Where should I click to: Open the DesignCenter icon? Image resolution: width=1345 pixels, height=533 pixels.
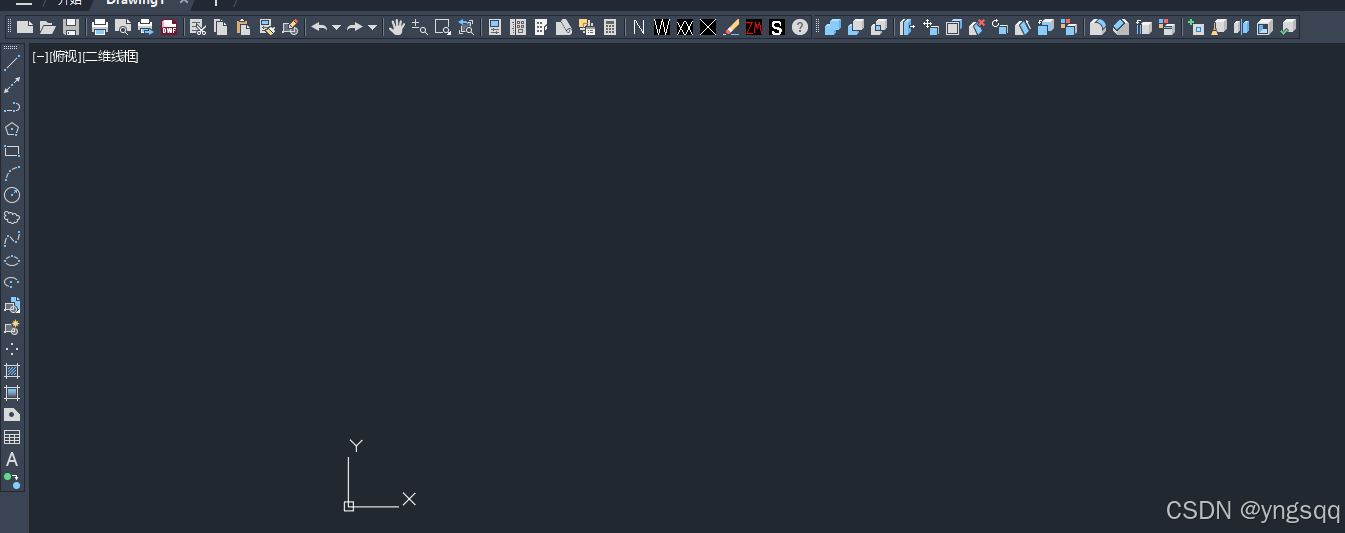[518, 27]
